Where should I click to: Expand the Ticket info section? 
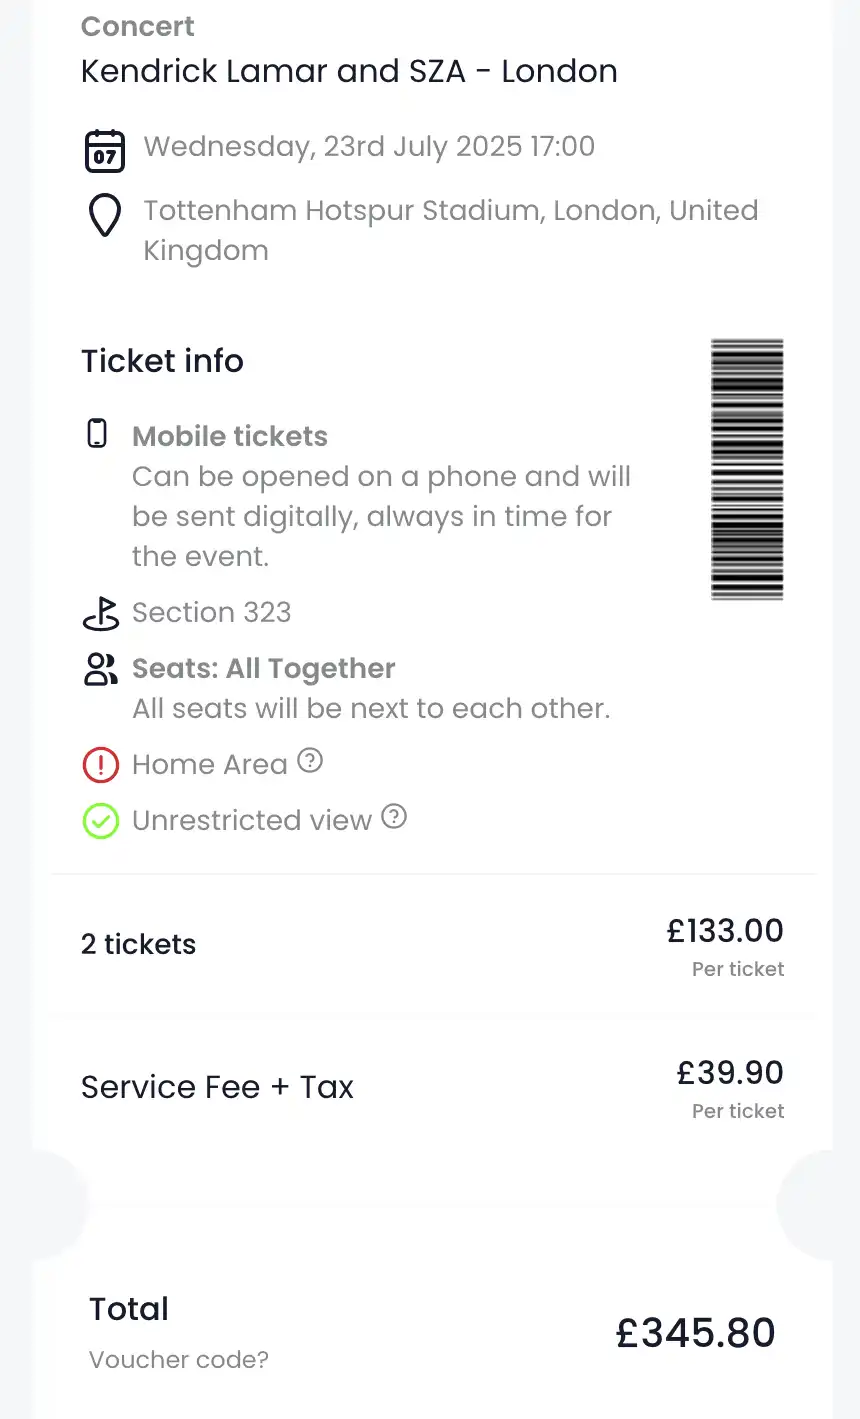162,361
